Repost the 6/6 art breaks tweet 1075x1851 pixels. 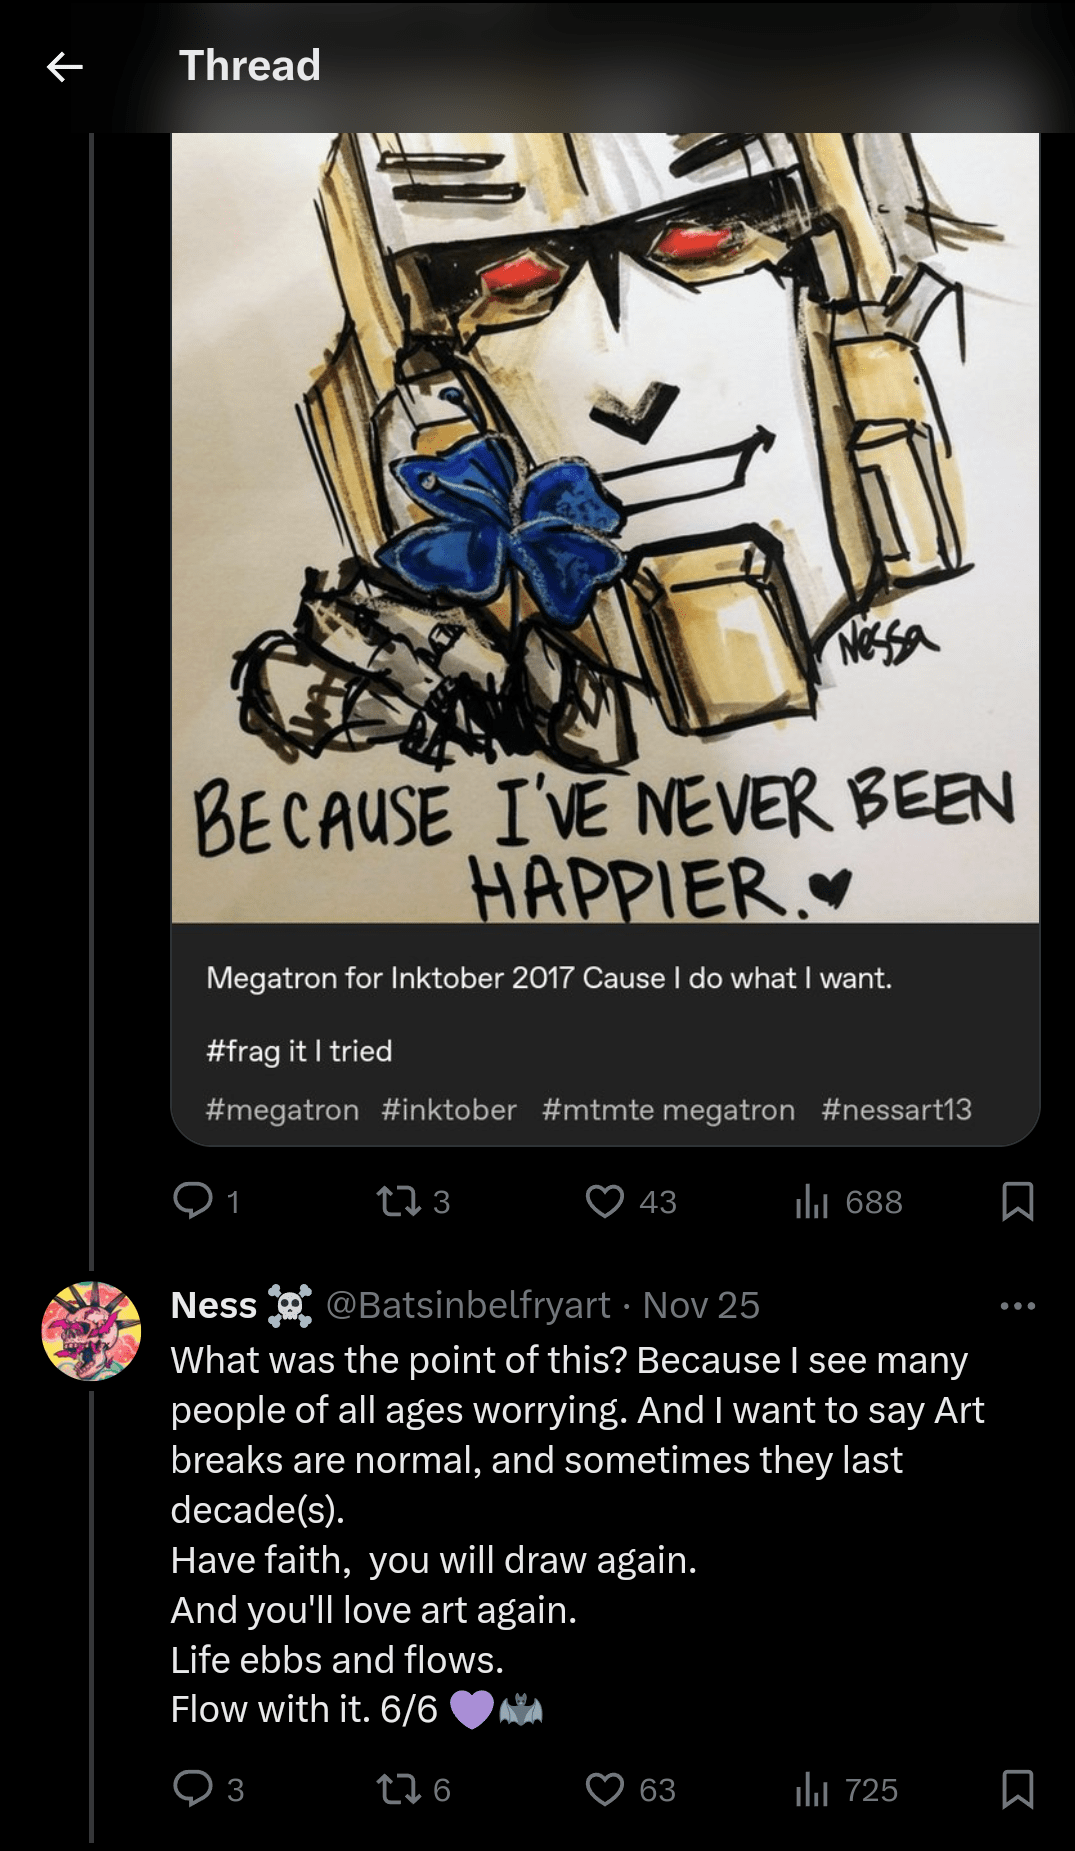click(x=399, y=1788)
